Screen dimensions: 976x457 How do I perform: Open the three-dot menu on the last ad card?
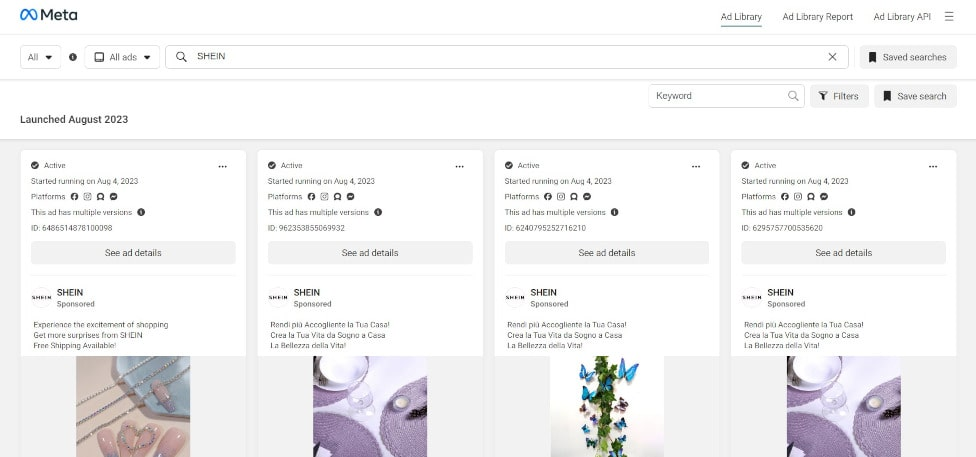pyautogui.click(x=933, y=166)
